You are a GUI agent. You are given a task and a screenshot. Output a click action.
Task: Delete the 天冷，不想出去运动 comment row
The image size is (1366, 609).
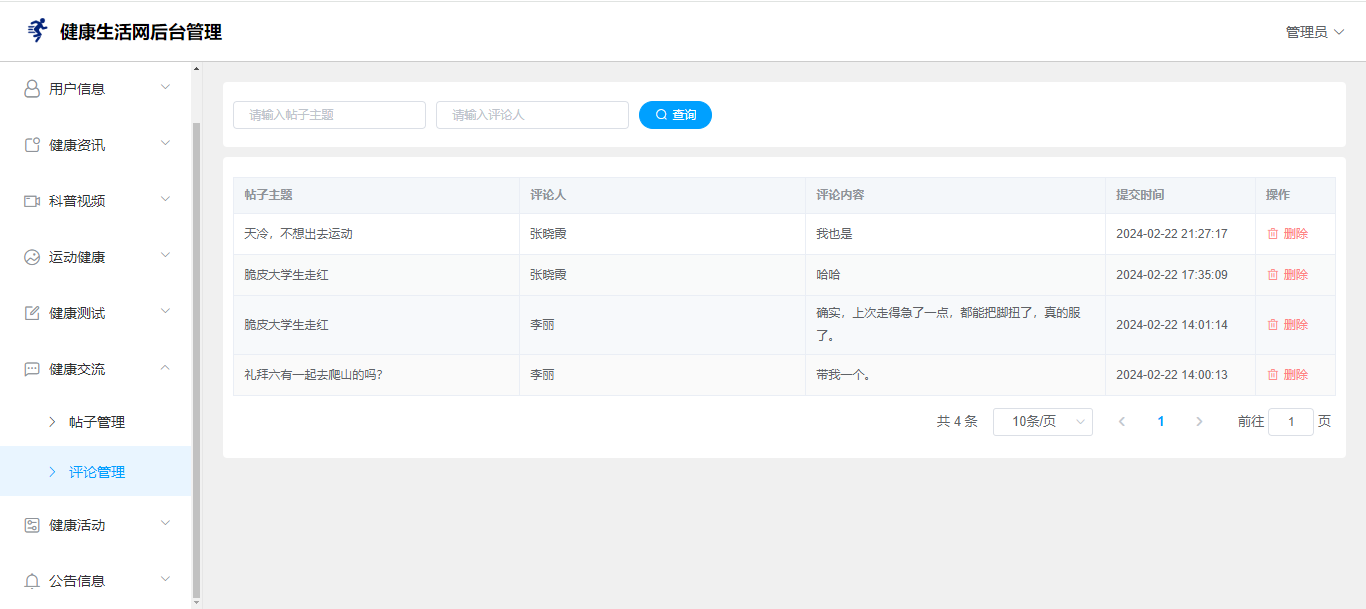(1287, 234)
